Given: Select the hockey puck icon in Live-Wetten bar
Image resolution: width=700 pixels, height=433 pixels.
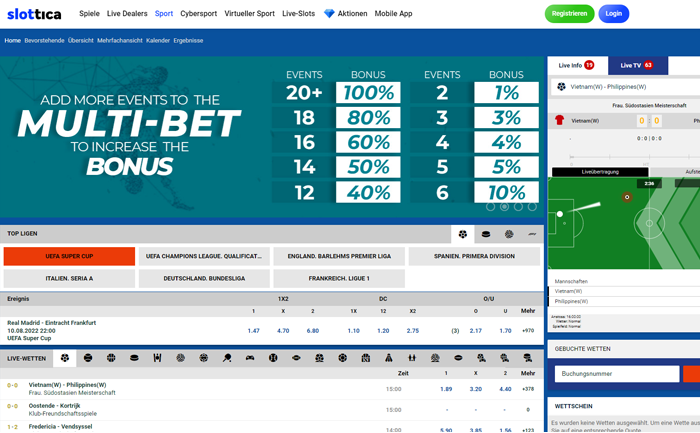Looking at the screenshot, I should point(134,358).
